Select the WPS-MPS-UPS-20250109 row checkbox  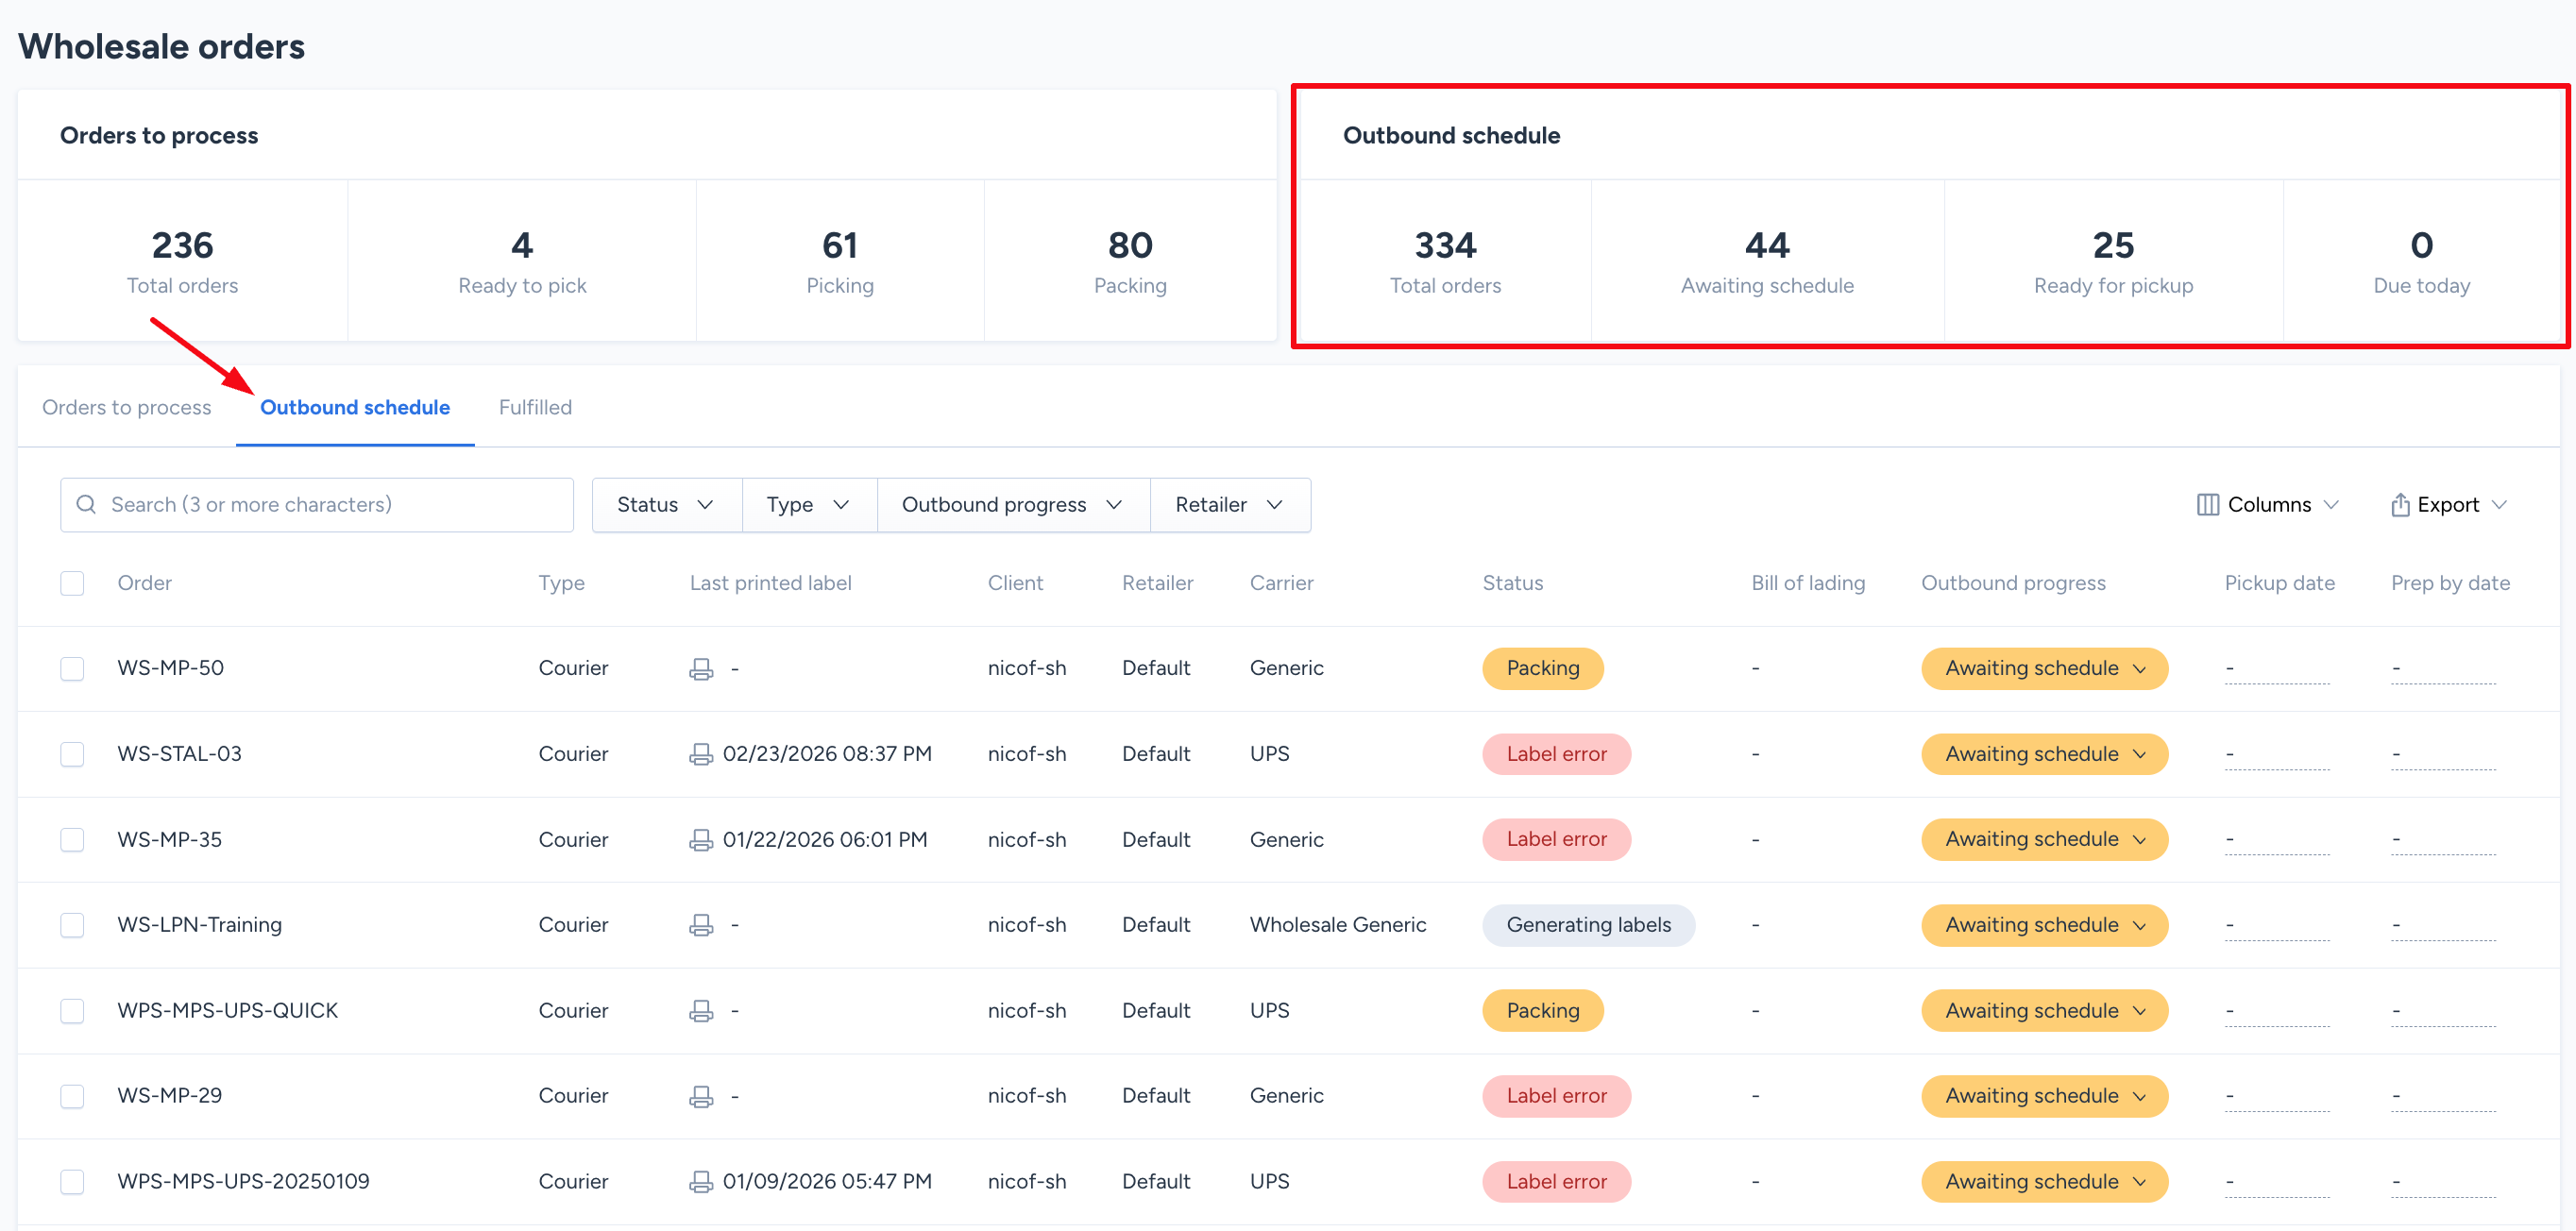pos(72,1182)
